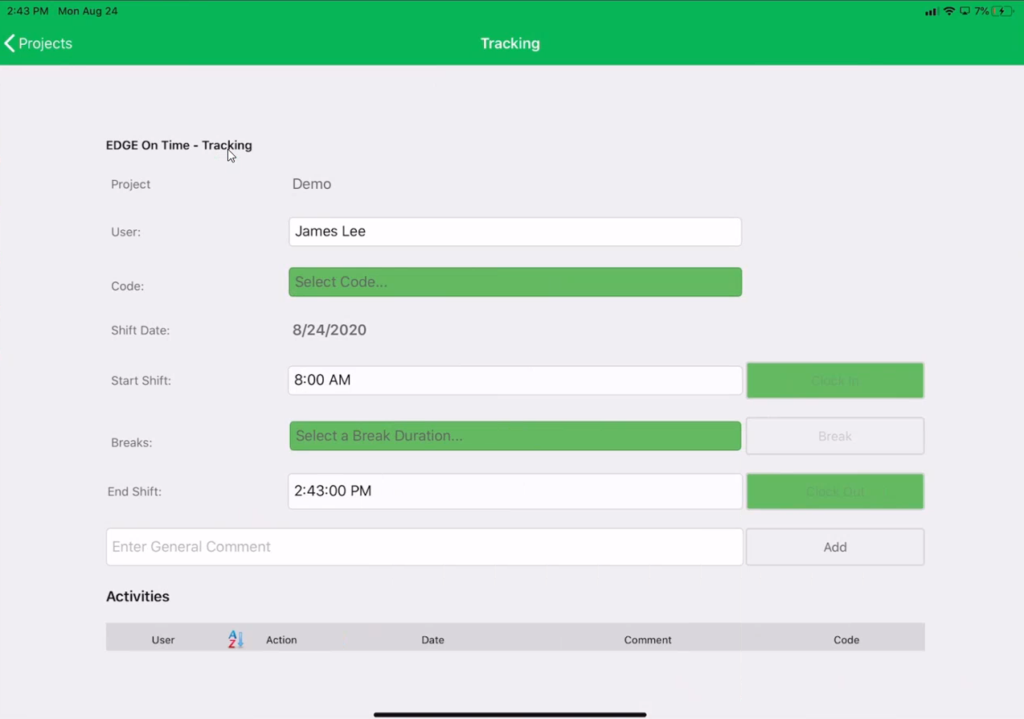Tap the home indicator bar at the bottom
The image size is (1024, 719).
click(x=511, y=713)
